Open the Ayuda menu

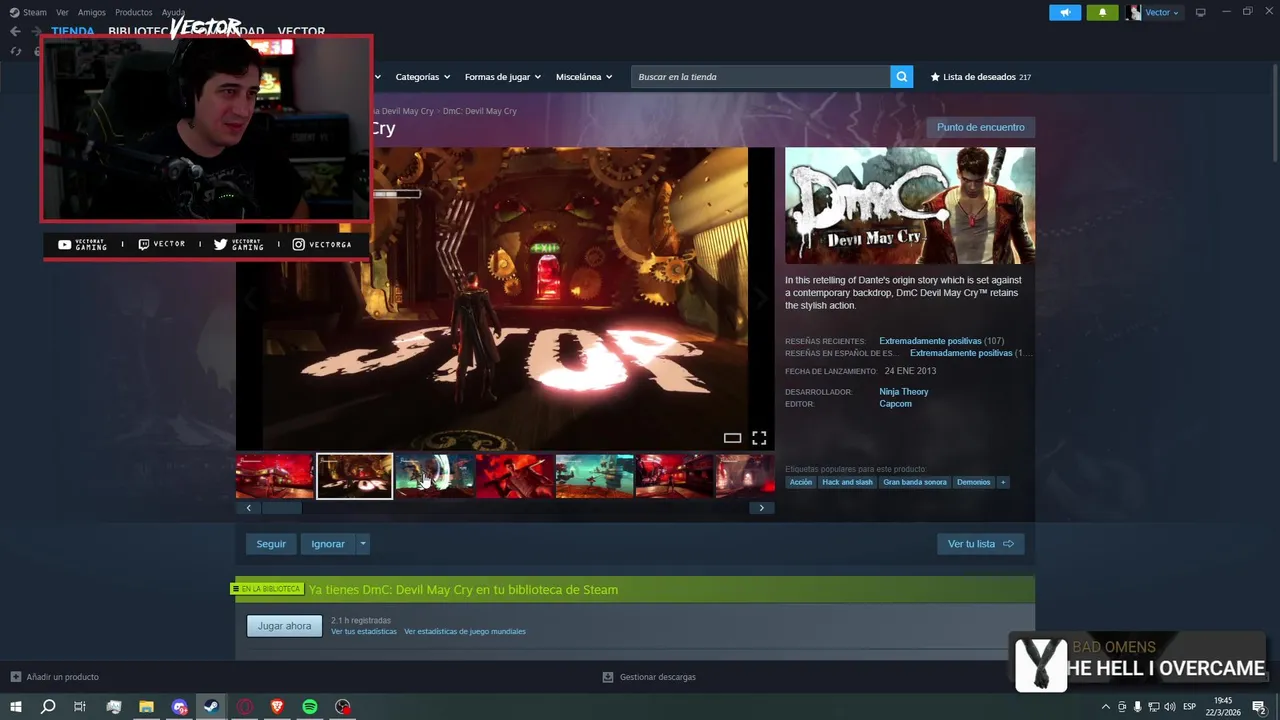pos(173,12)
